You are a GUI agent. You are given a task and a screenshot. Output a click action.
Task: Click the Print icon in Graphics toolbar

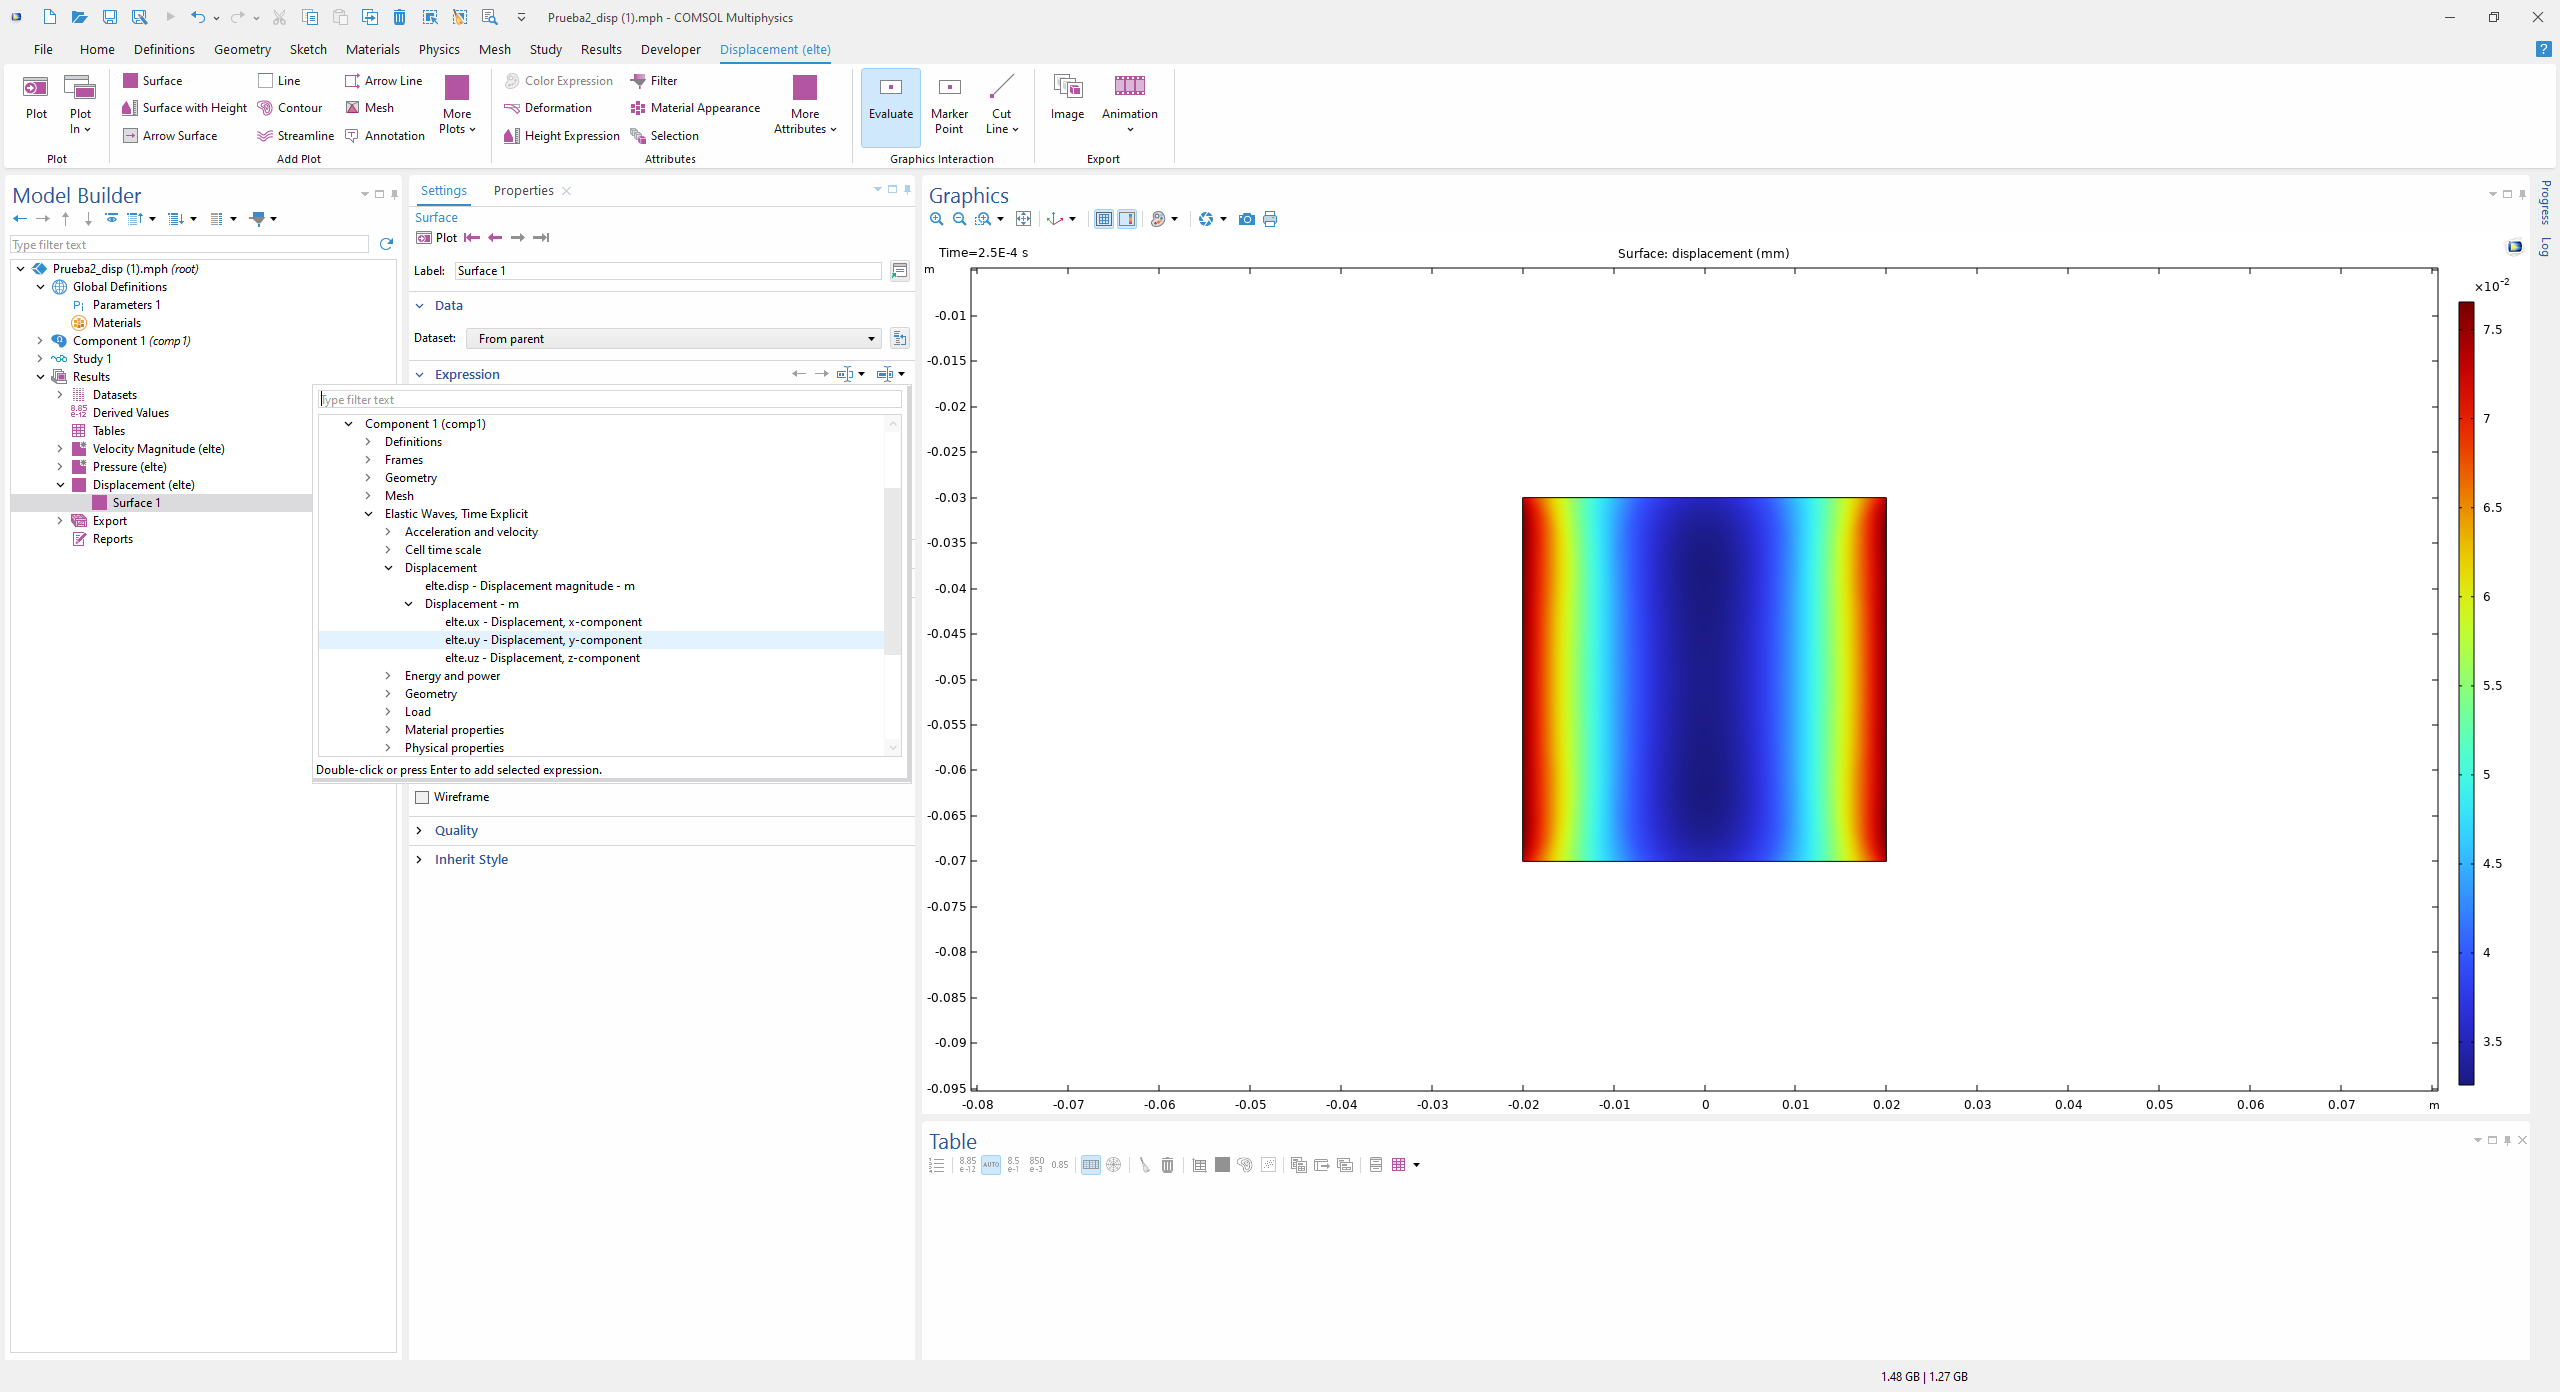point(1270,219)
